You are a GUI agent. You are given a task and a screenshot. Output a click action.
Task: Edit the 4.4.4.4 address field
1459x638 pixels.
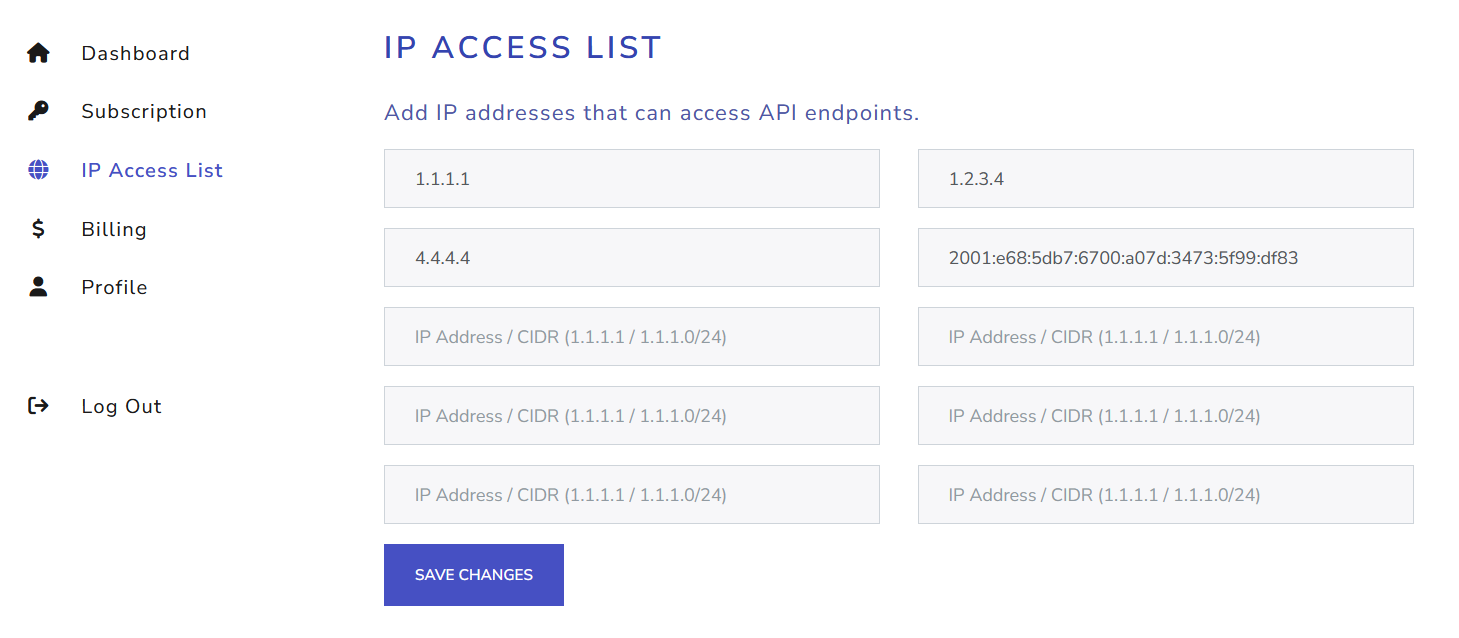(x=632, y=258)
